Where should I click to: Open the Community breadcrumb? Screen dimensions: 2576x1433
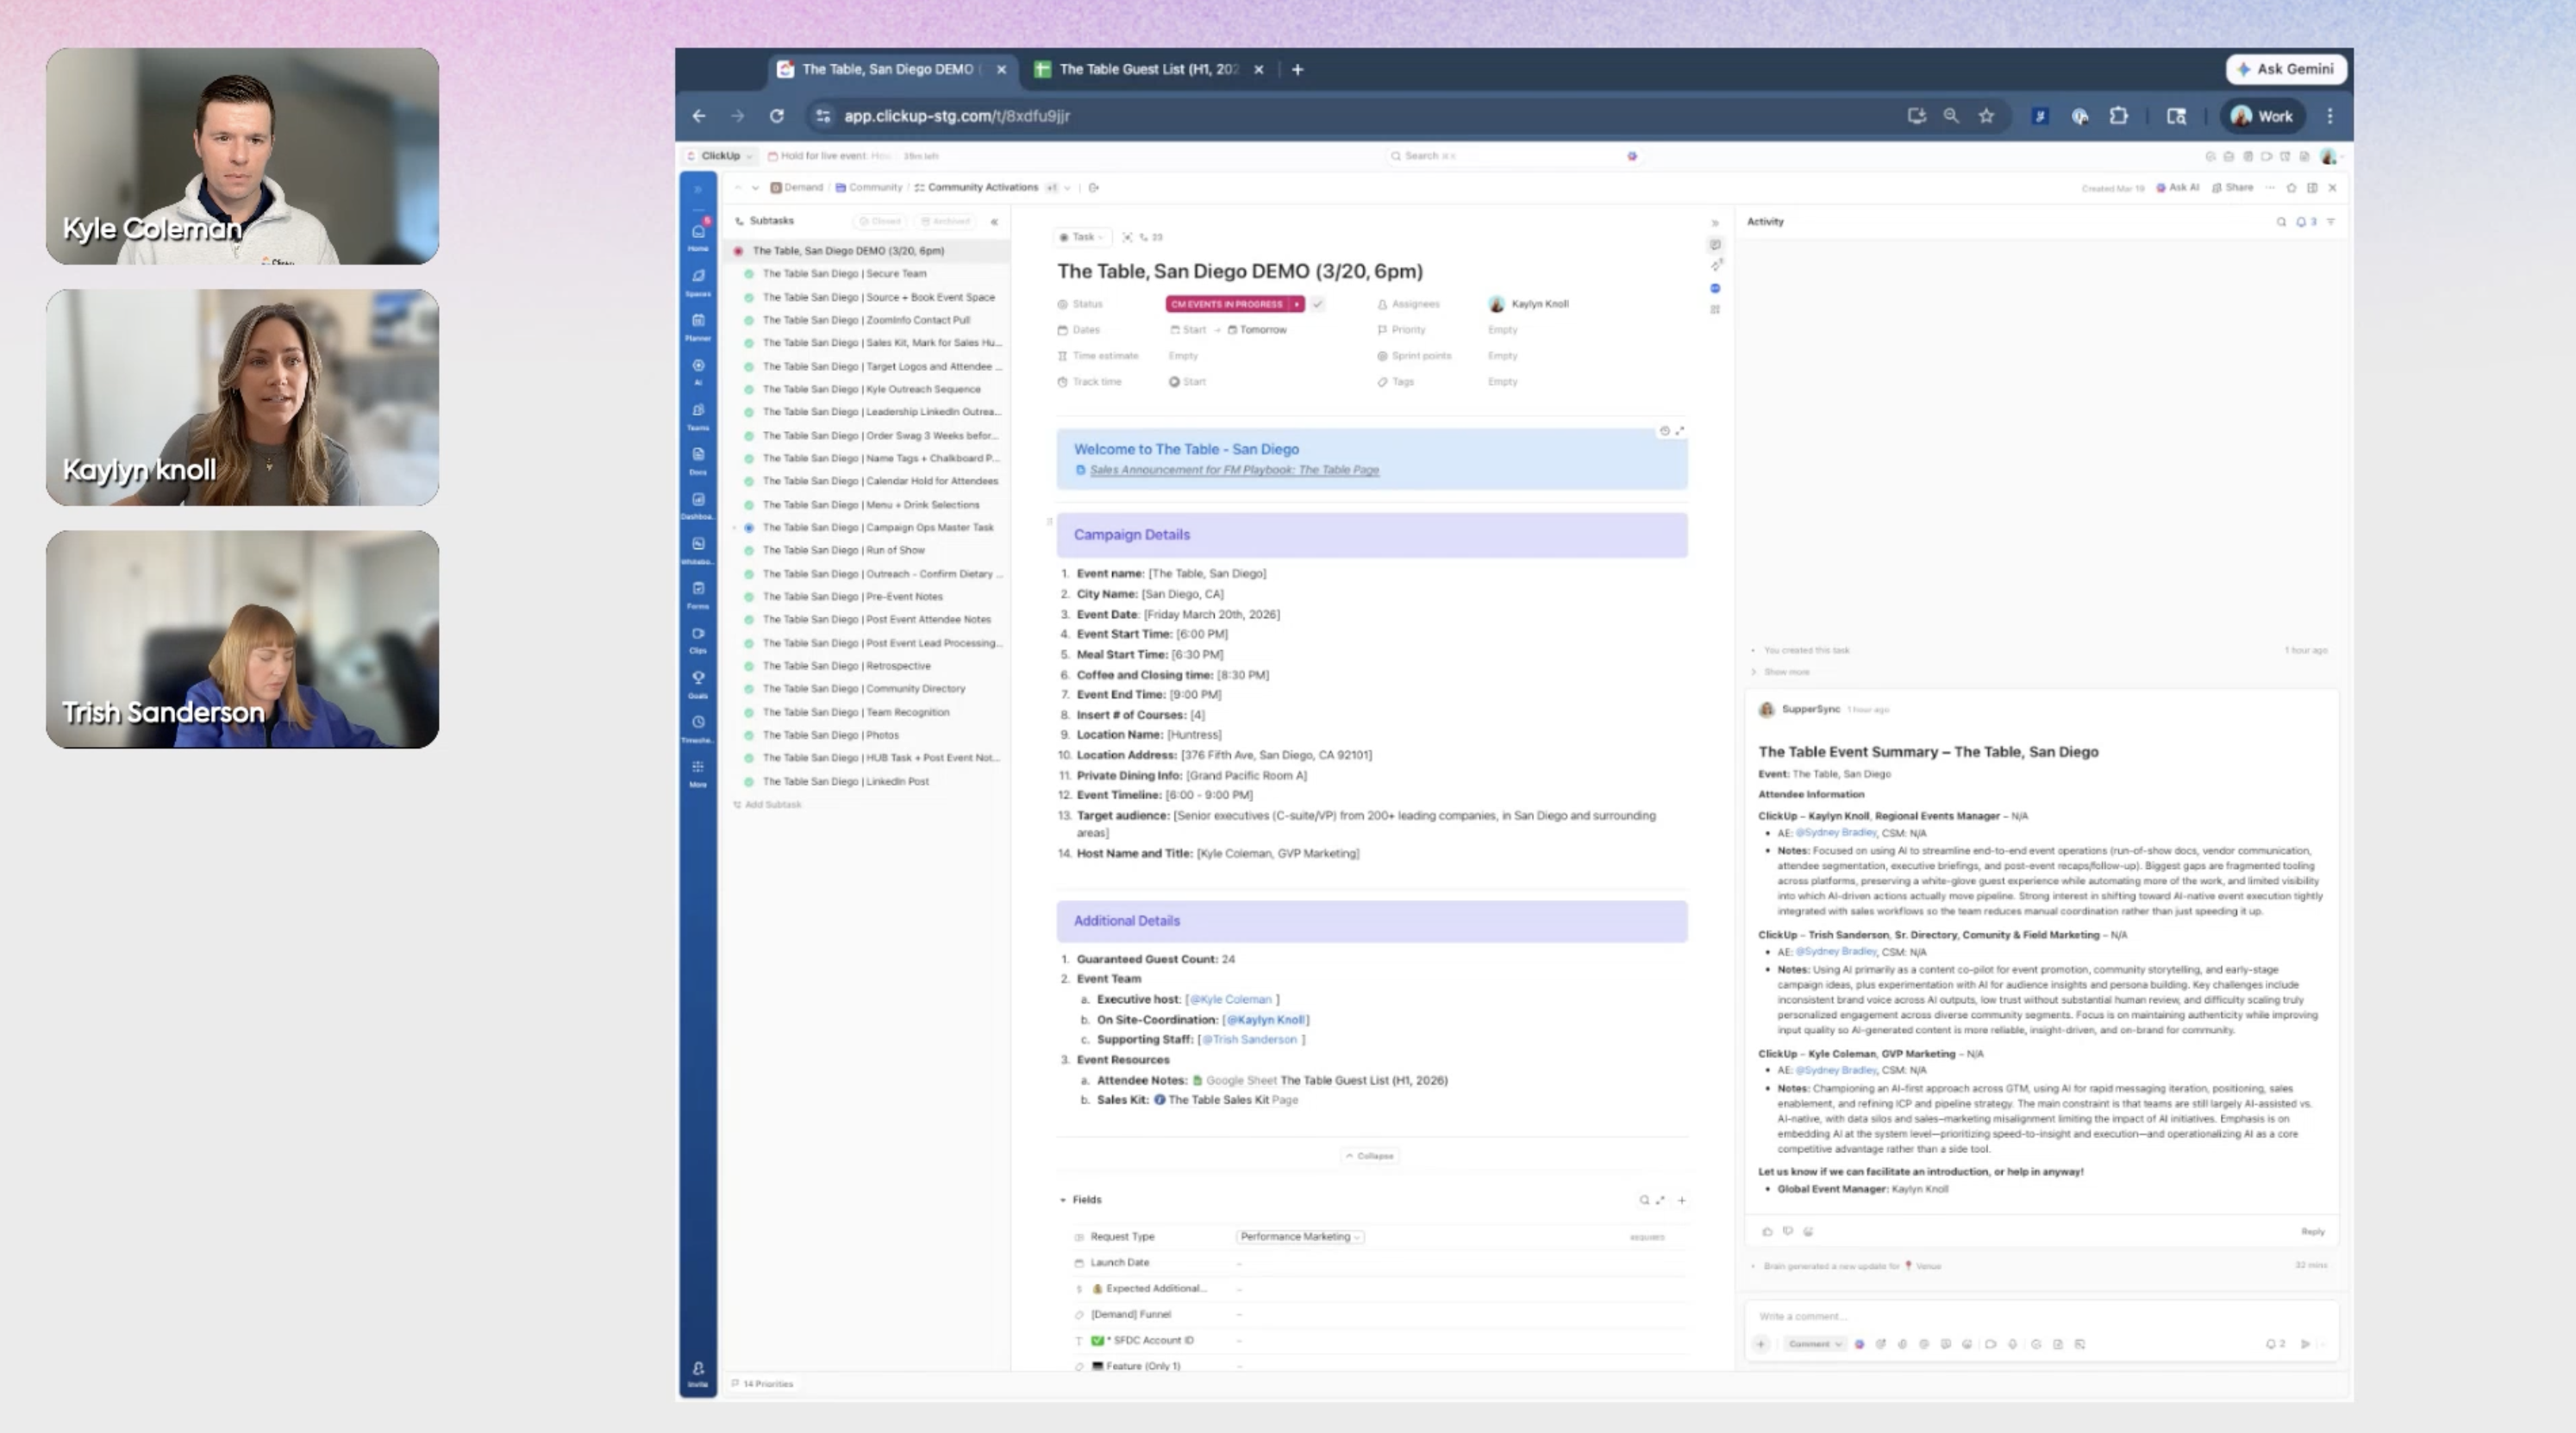(869, 188)
